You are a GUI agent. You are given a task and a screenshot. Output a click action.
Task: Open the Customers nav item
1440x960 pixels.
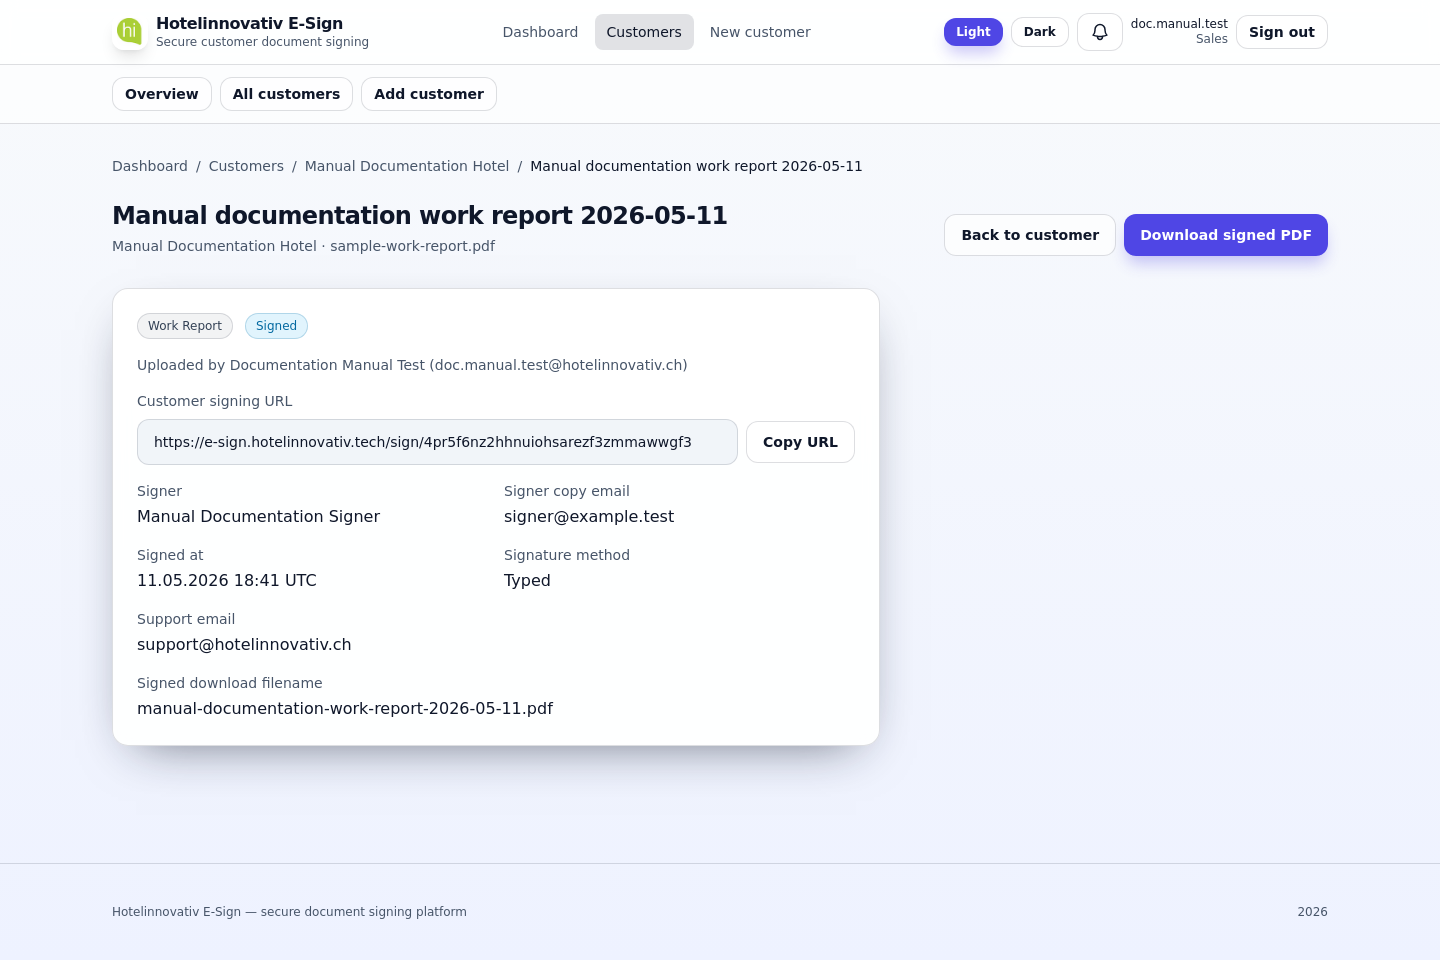point(644,32)
